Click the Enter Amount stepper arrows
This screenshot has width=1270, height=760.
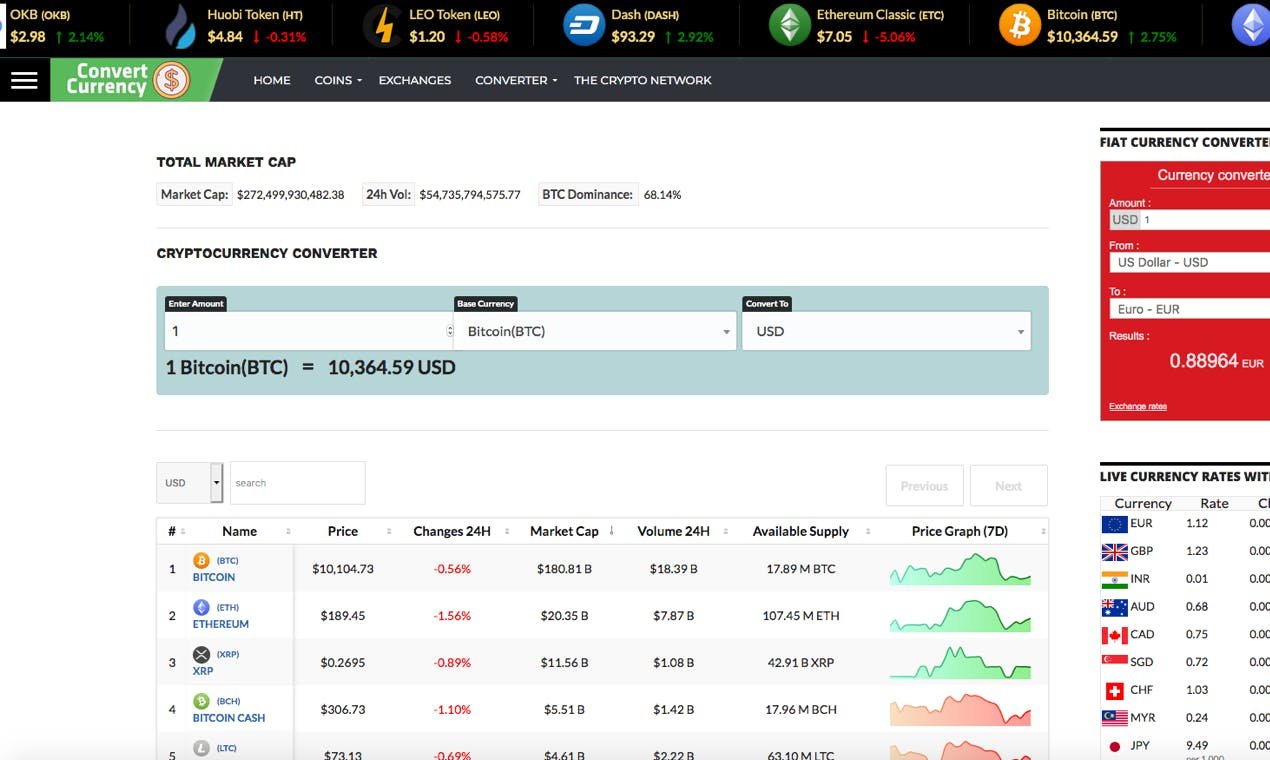449,331
